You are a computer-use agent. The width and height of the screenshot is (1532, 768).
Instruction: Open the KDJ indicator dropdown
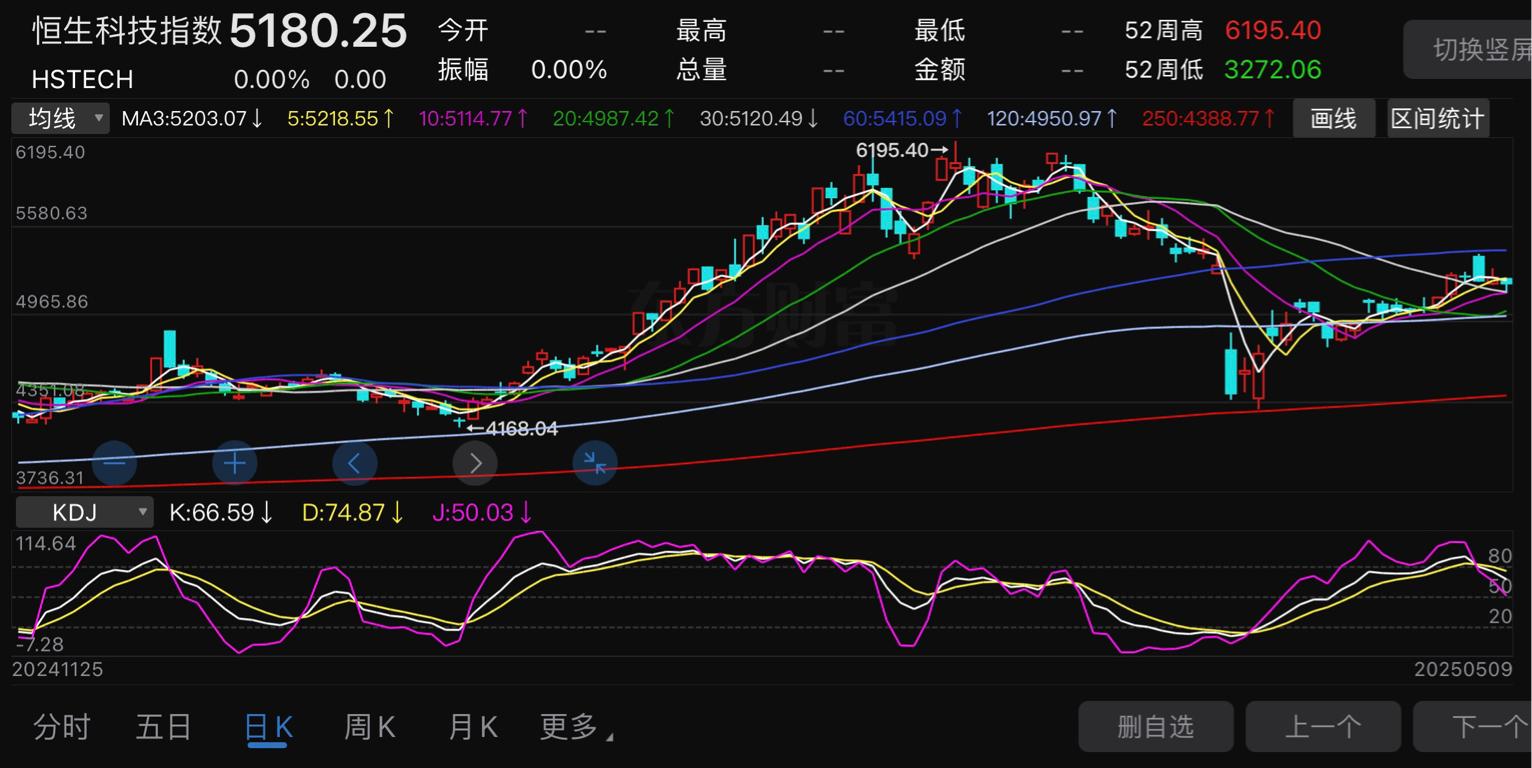[84, 513]
